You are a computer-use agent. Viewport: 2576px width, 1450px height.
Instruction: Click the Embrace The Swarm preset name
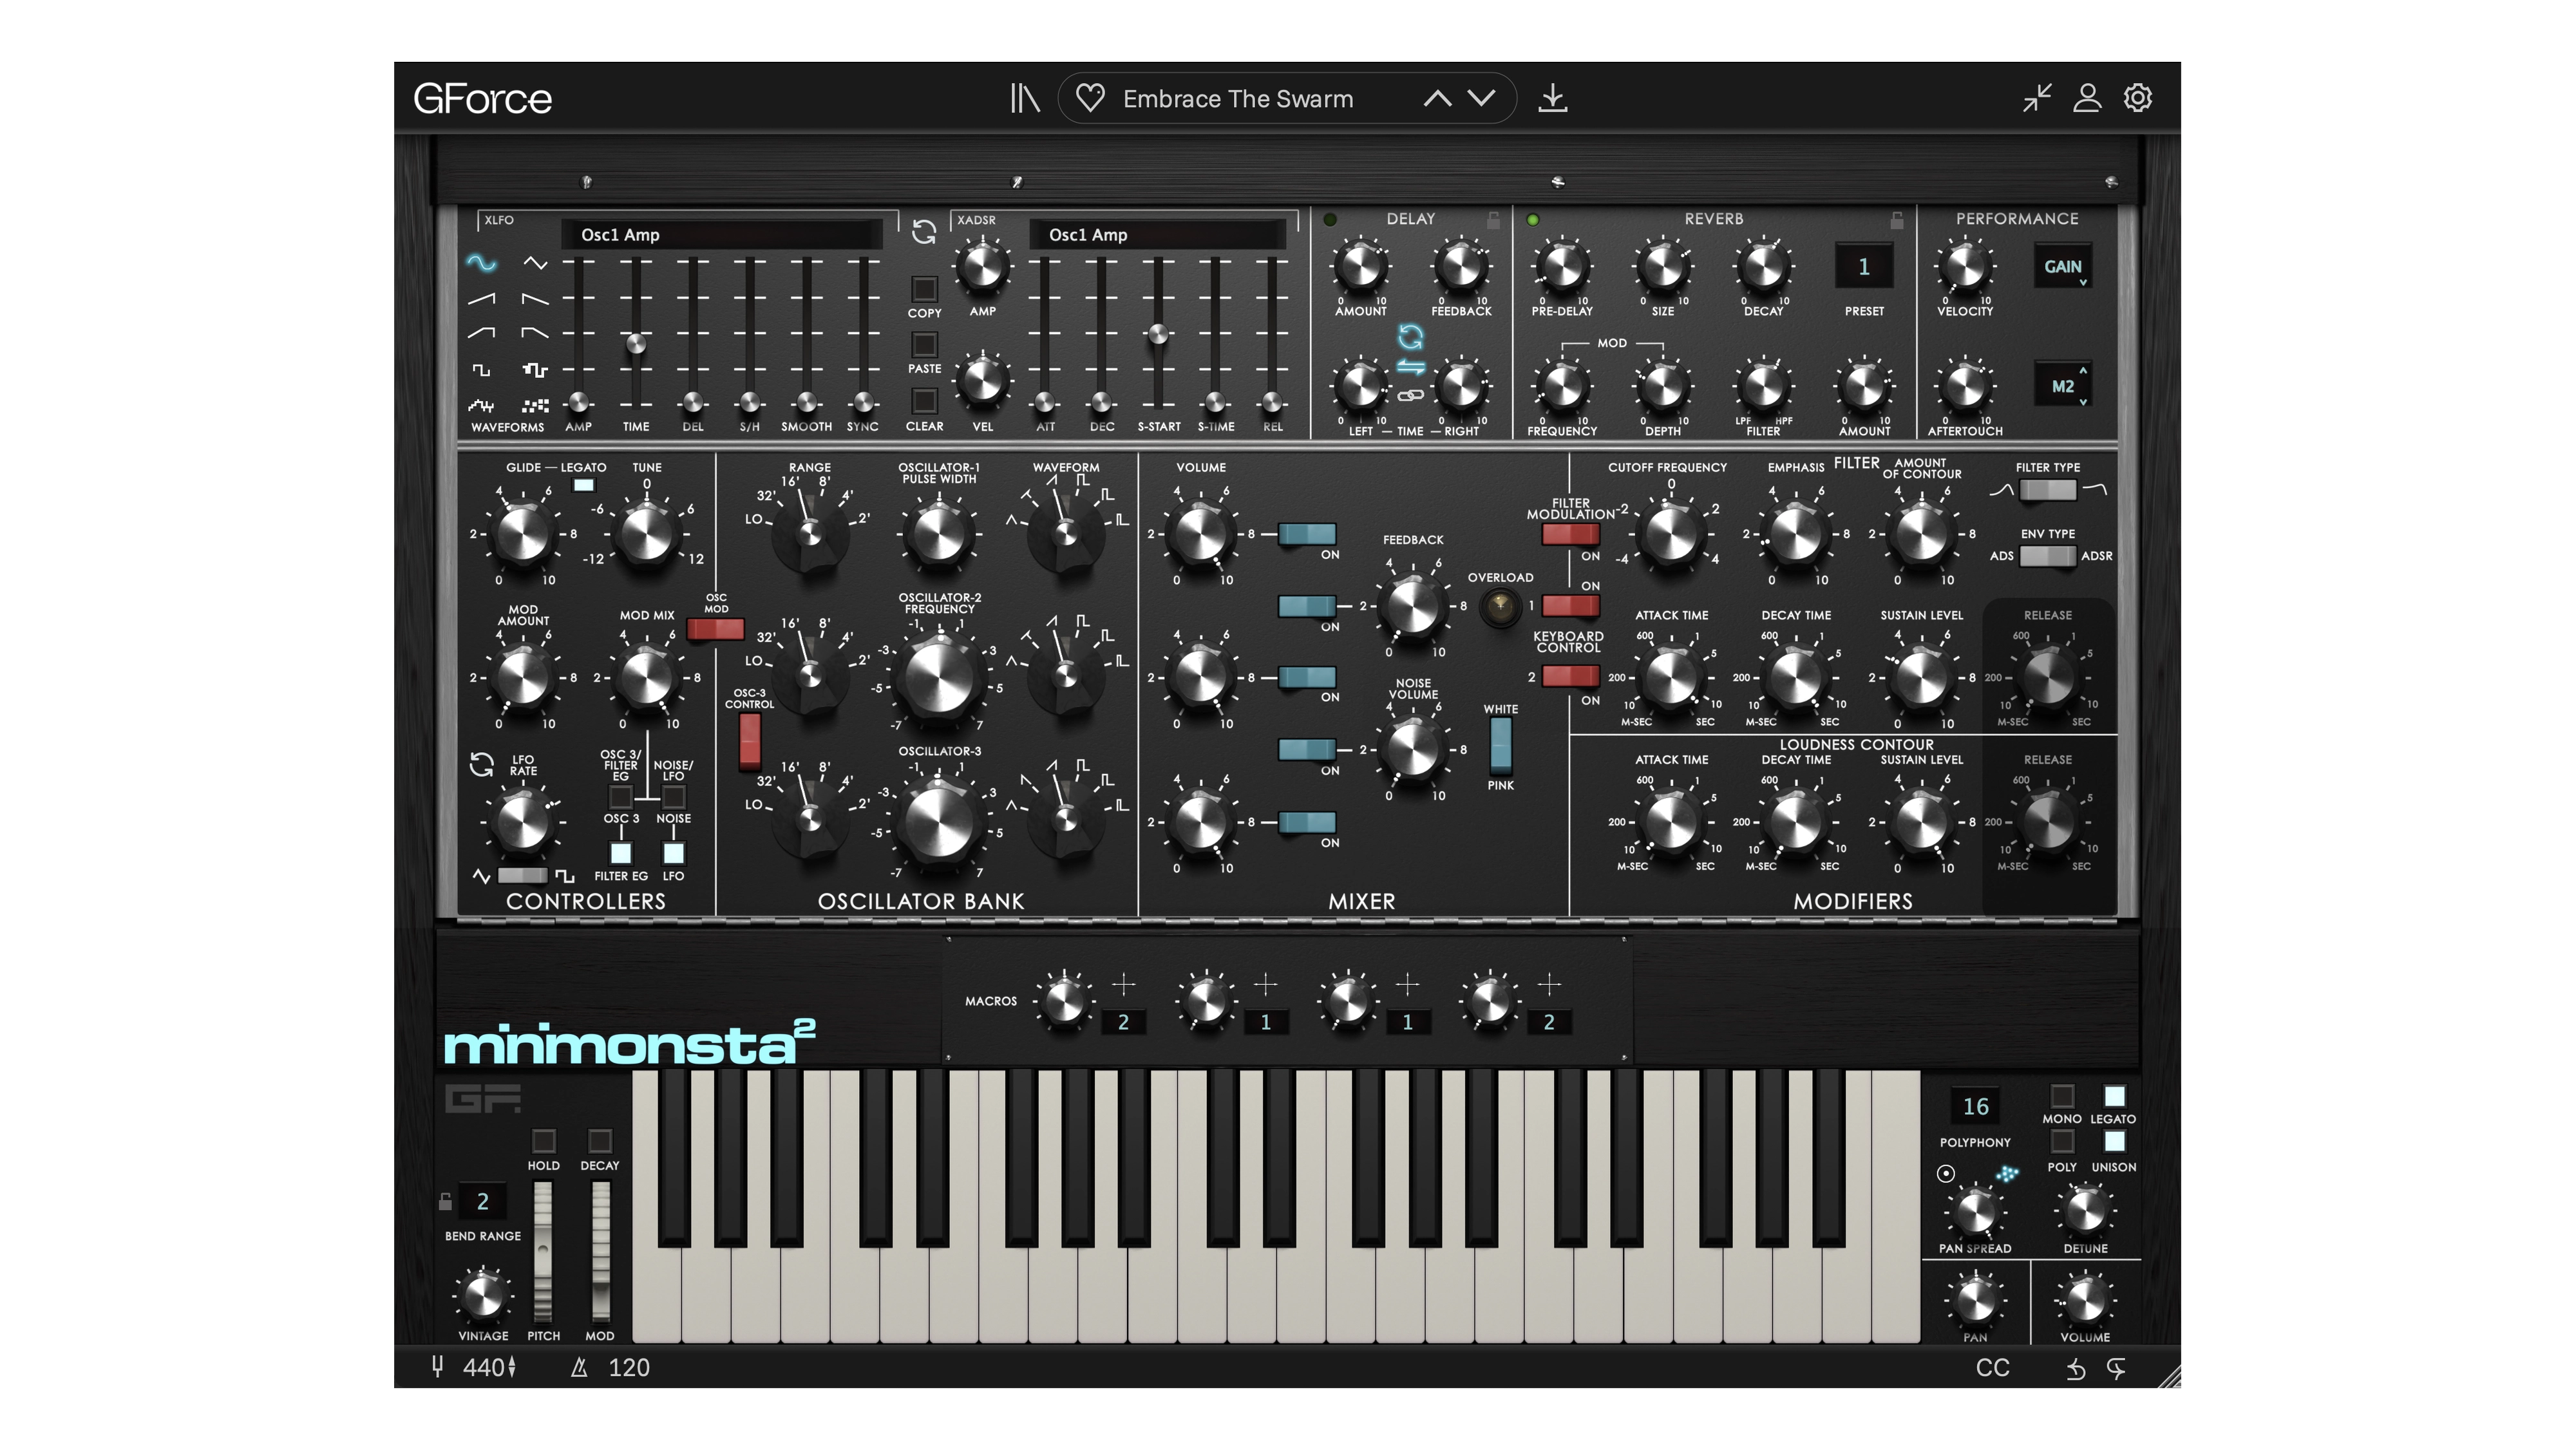pos(1238,99)
